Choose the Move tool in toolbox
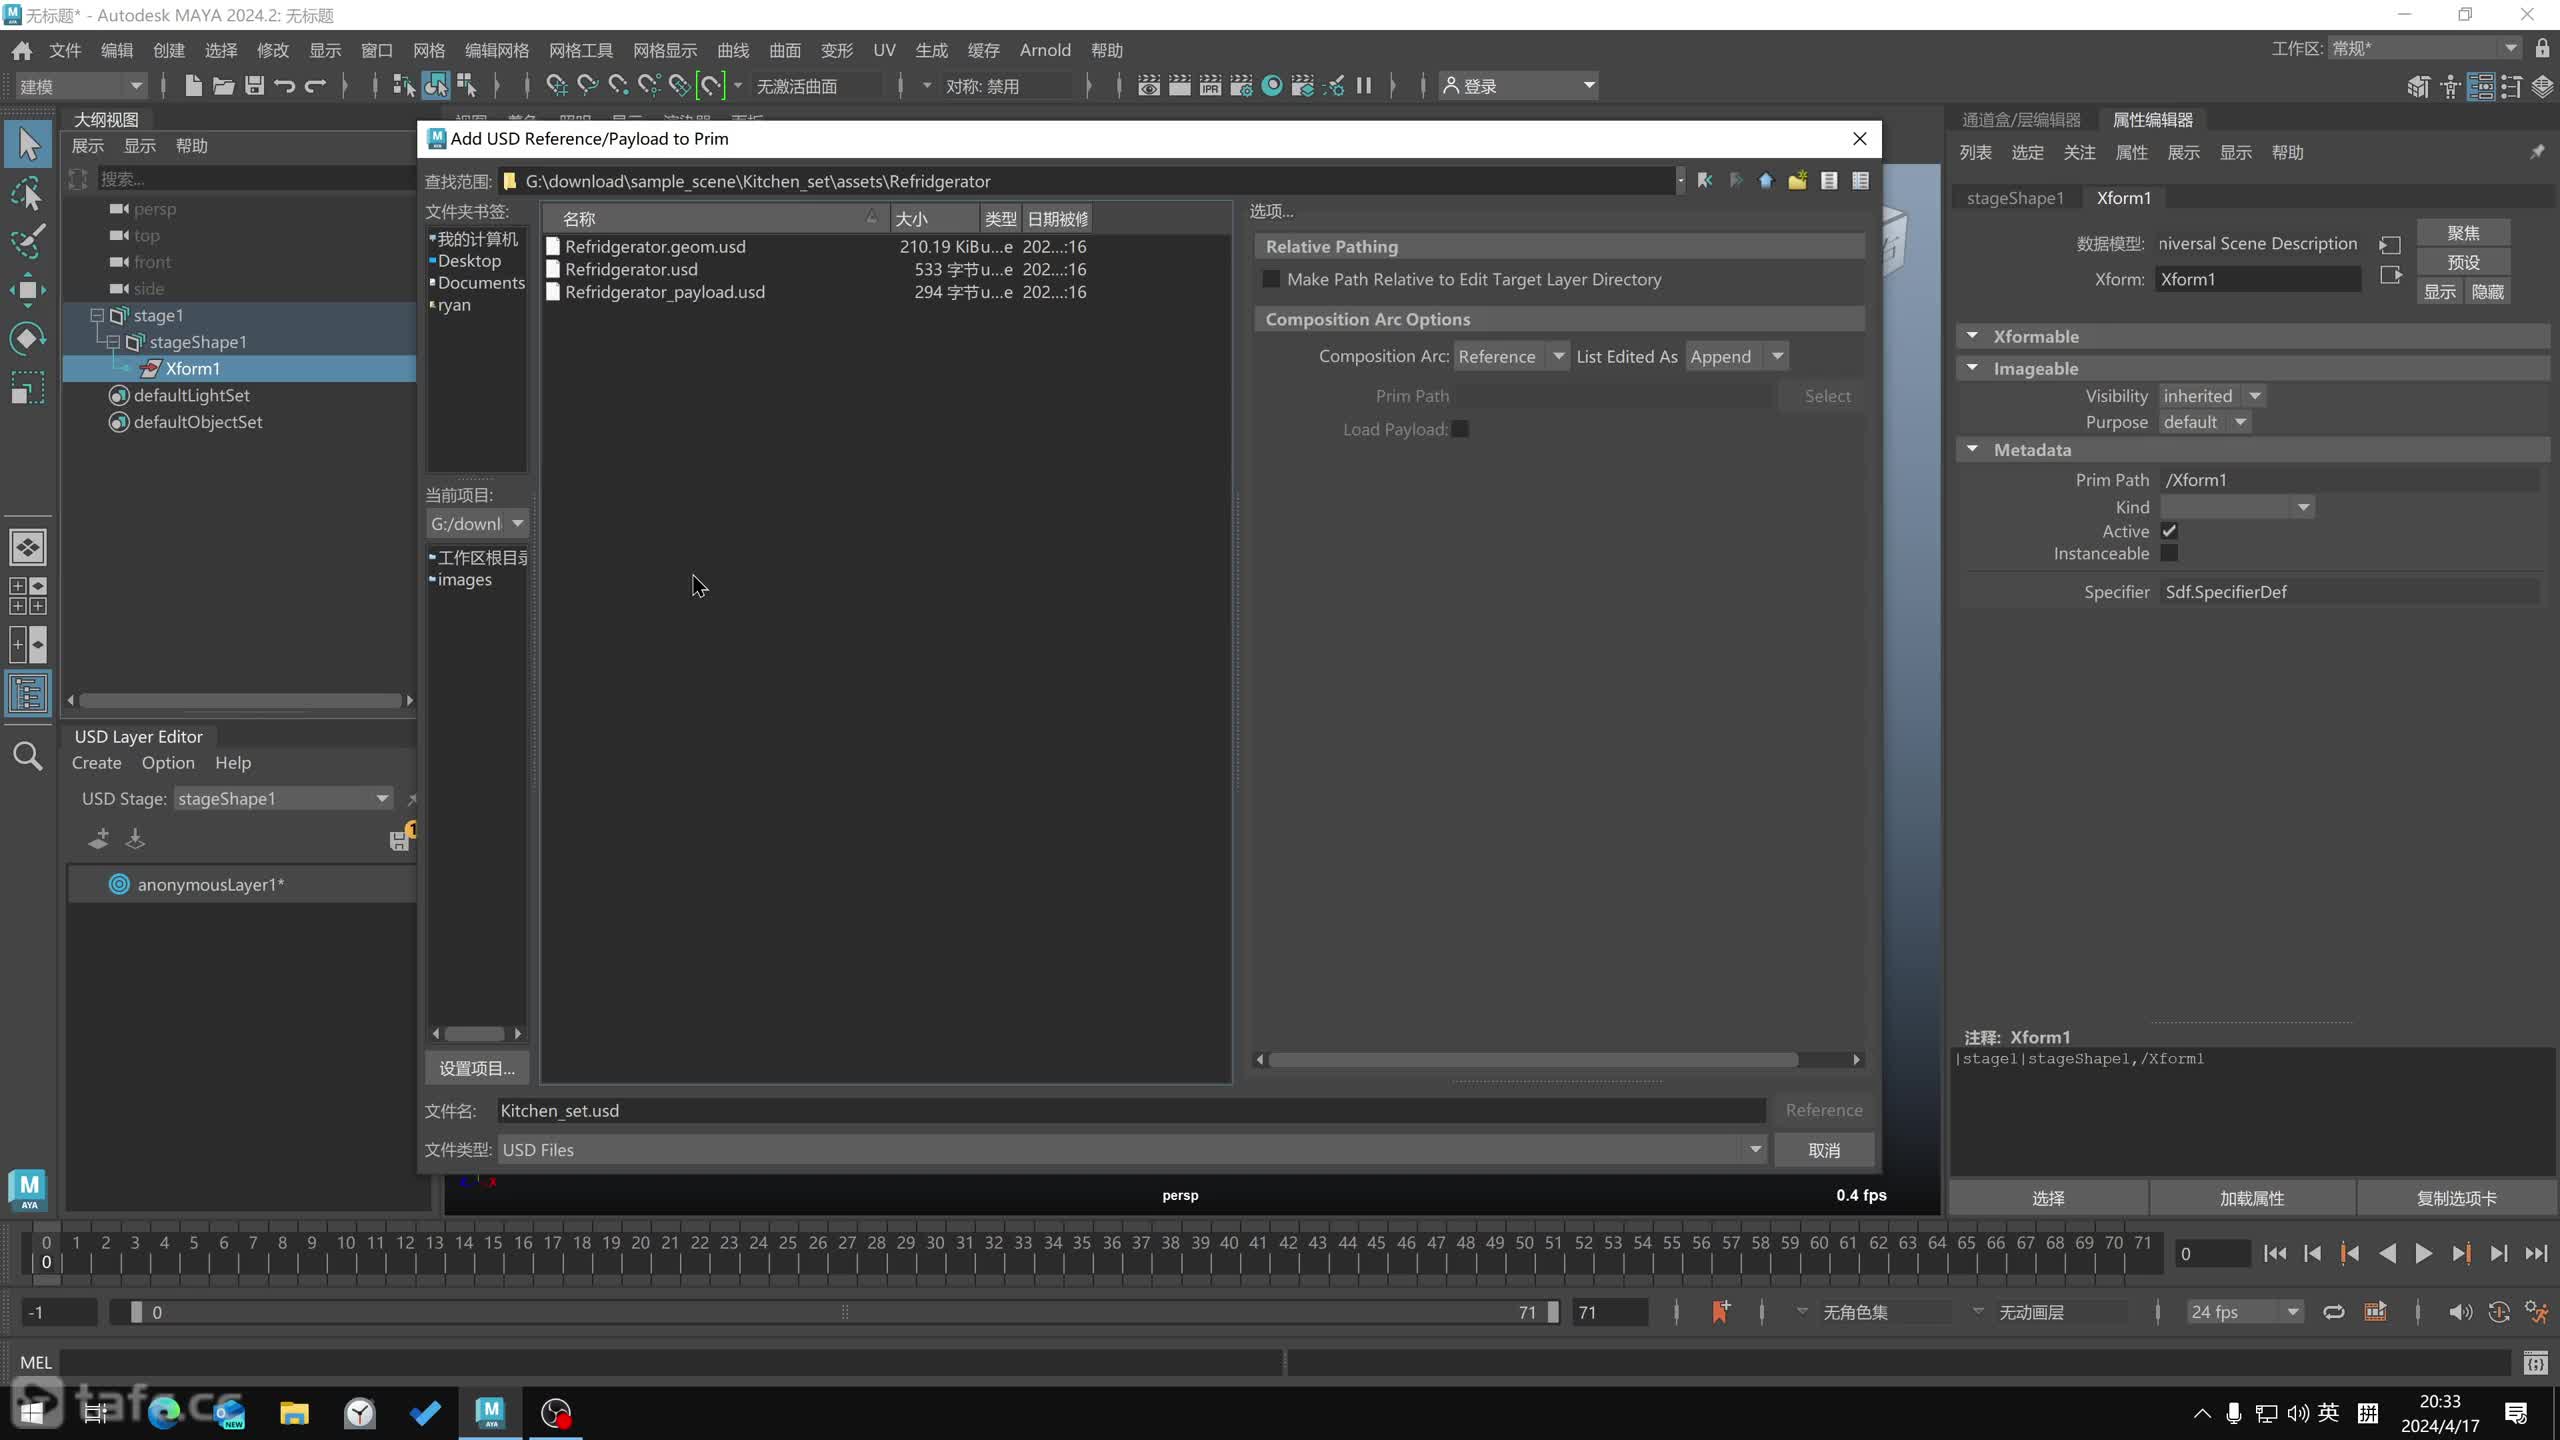The image size is (2560, 1440). (28, 290)
